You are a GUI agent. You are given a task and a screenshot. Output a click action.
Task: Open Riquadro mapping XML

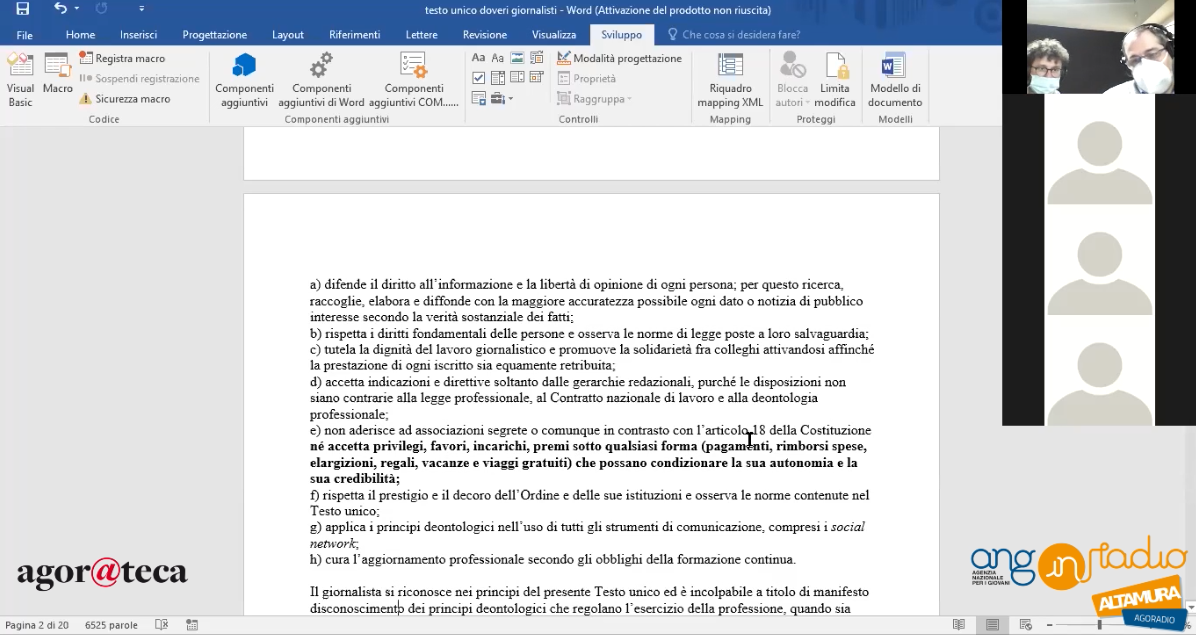point(730,80)
